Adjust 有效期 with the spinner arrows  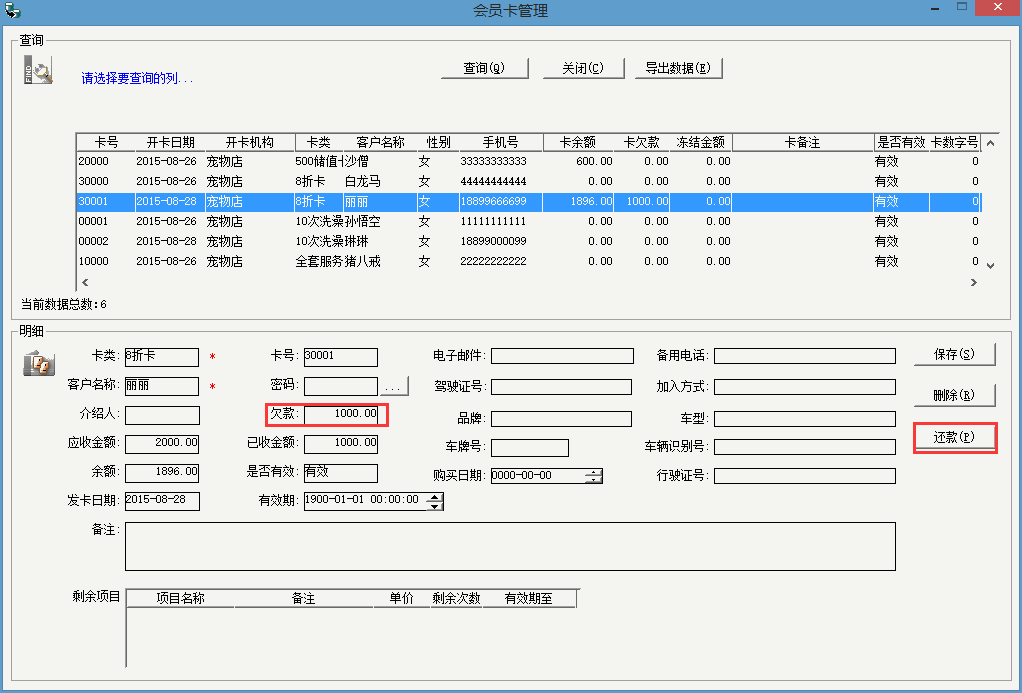click(x=435, y=501)
